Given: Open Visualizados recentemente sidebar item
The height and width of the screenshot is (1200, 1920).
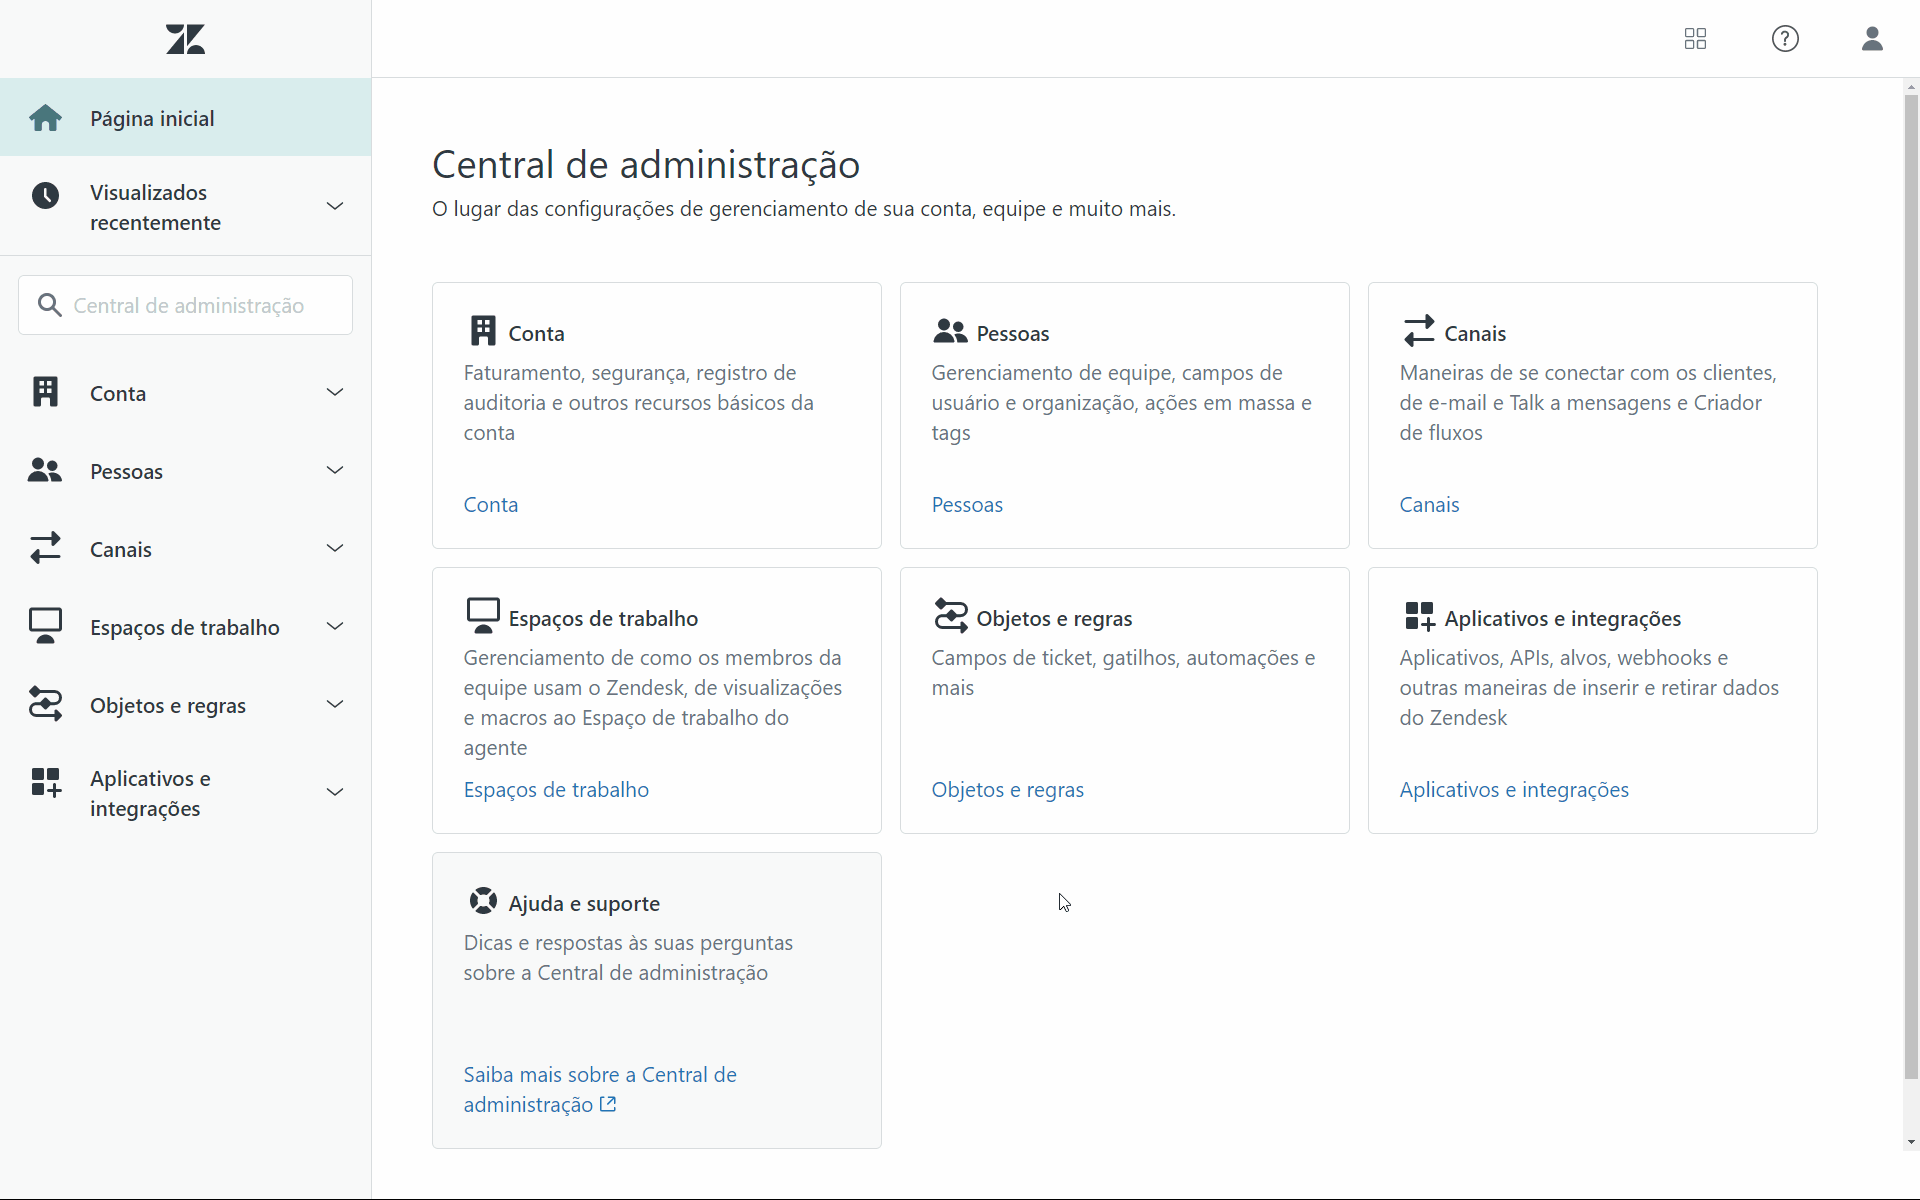Looking at the screenshot, I should (185, 207).
